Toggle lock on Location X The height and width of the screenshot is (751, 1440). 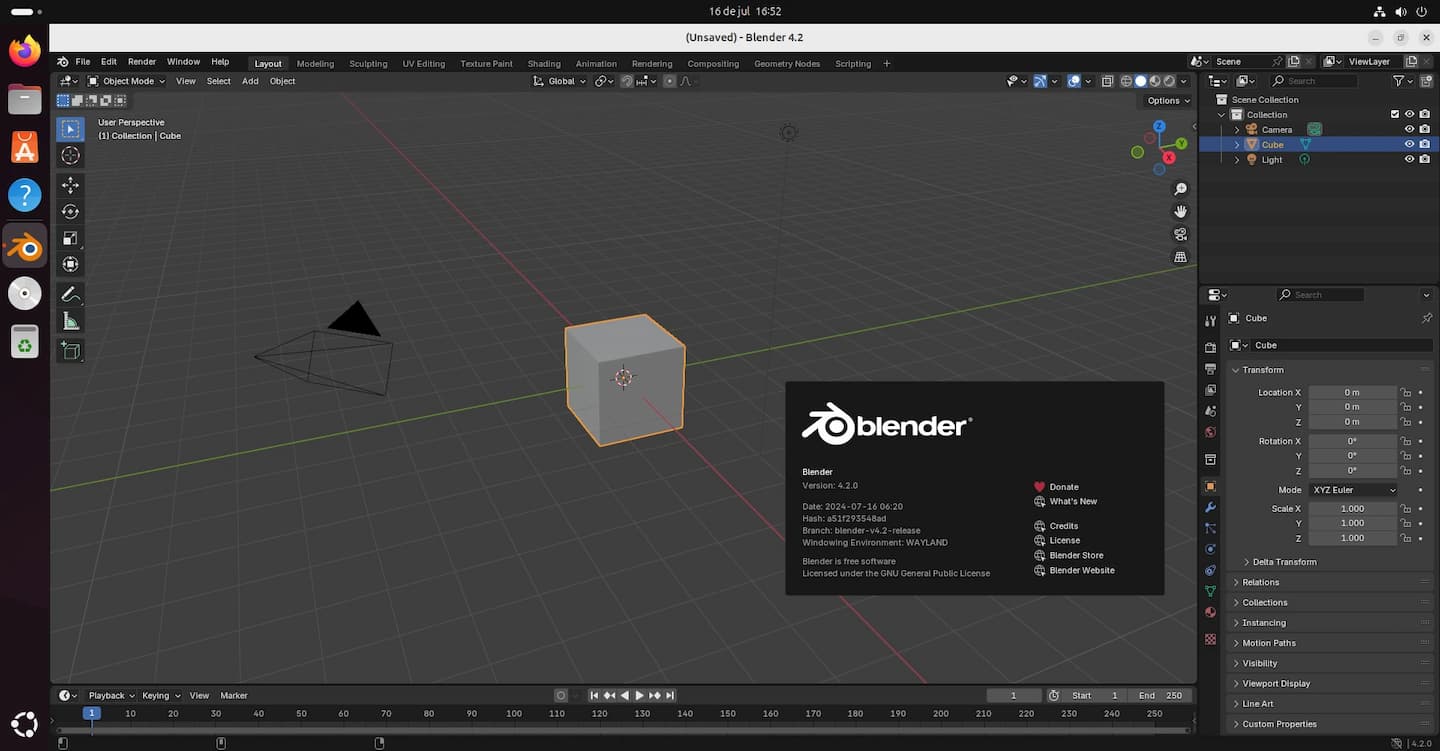(1405, 392)
